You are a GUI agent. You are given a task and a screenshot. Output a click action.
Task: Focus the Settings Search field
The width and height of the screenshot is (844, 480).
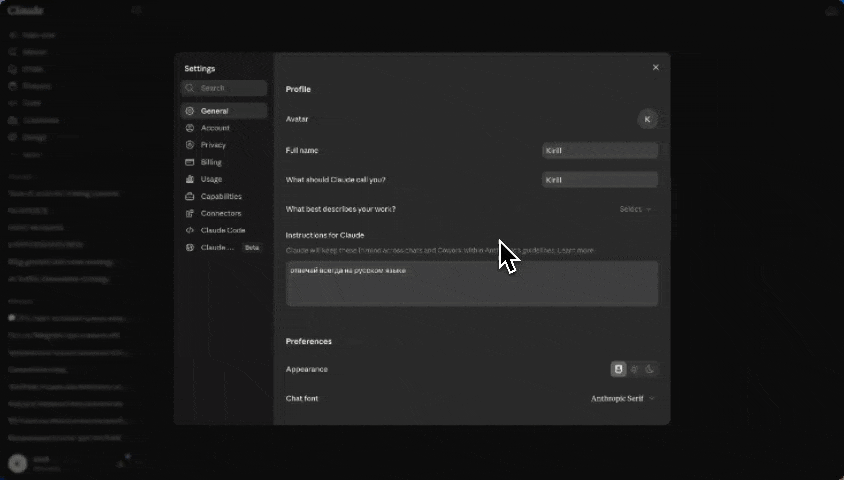pos(224,88)
